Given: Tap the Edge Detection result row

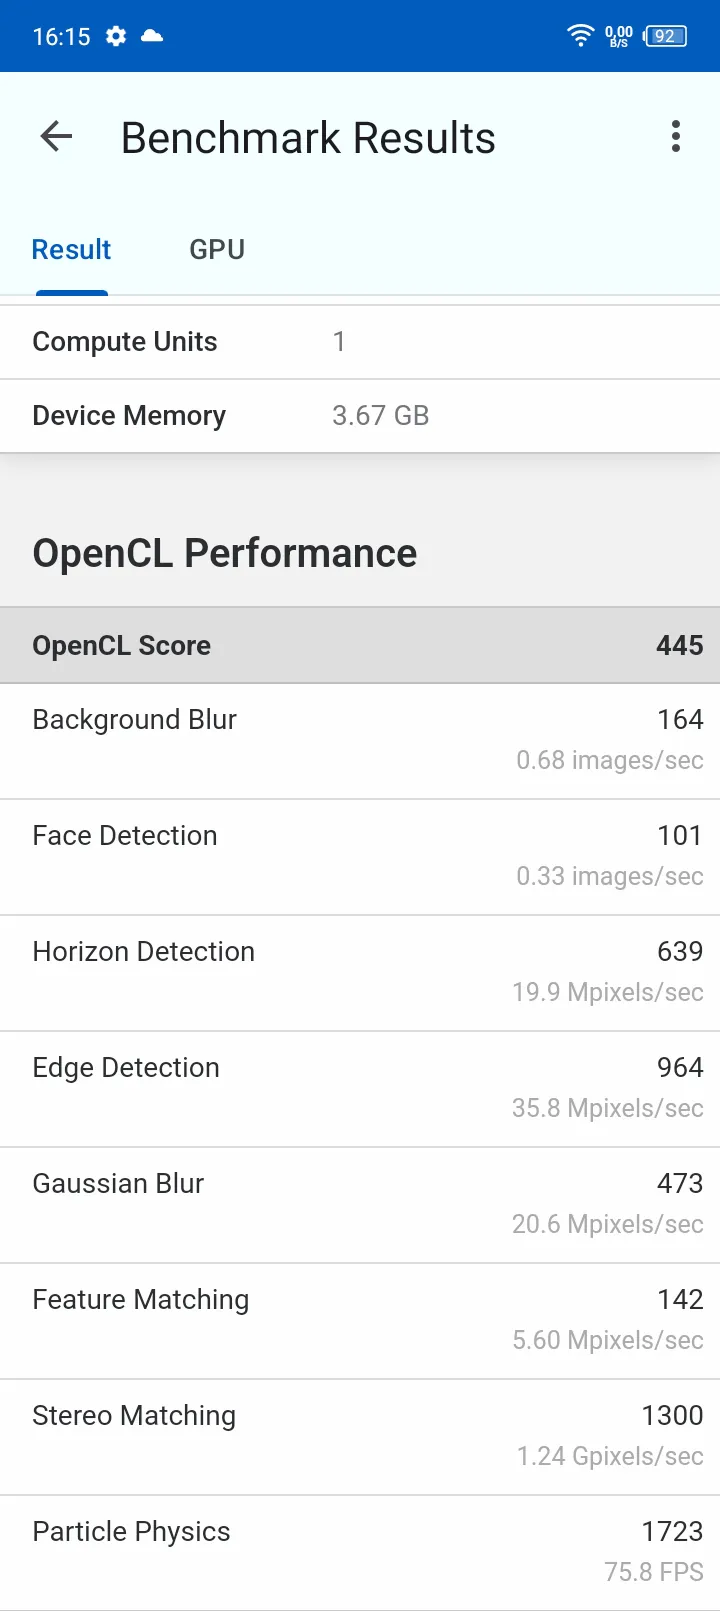Looking at the screenshot, I should [360, 1089].
